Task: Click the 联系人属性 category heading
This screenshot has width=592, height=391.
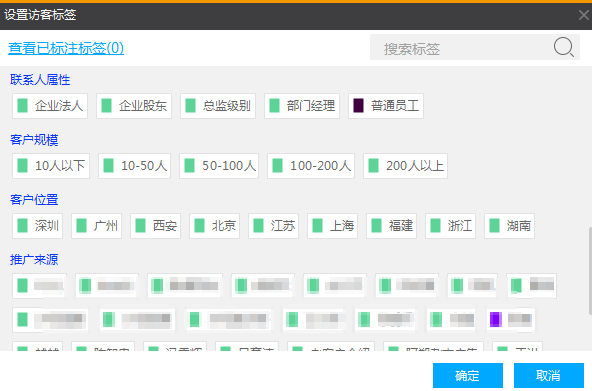Action: 40,80
